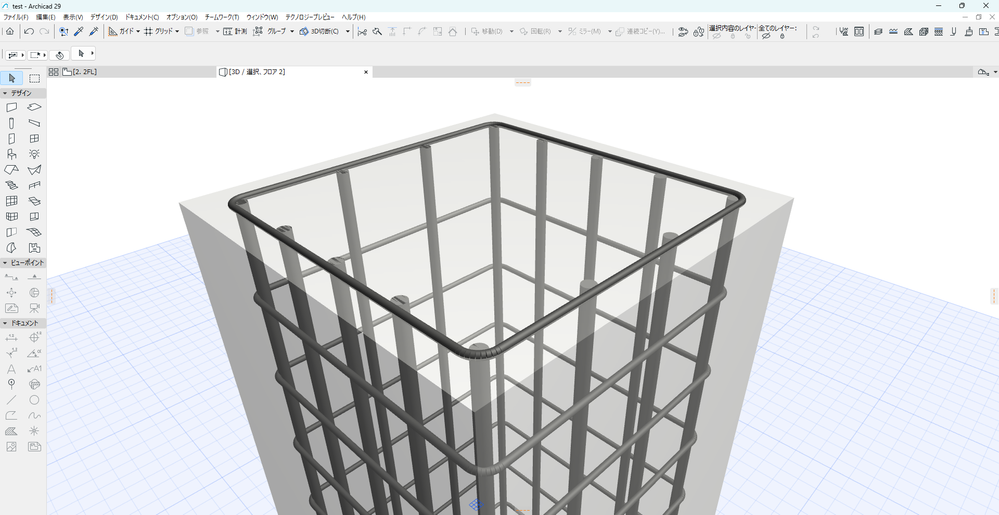Select the Fill tool
This screenshot has width=999, height=515.
[x=11, y=432]
